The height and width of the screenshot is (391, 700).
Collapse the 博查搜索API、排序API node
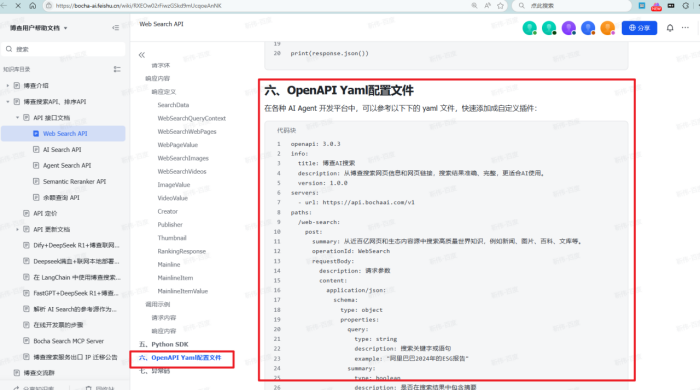coord(8,102)
